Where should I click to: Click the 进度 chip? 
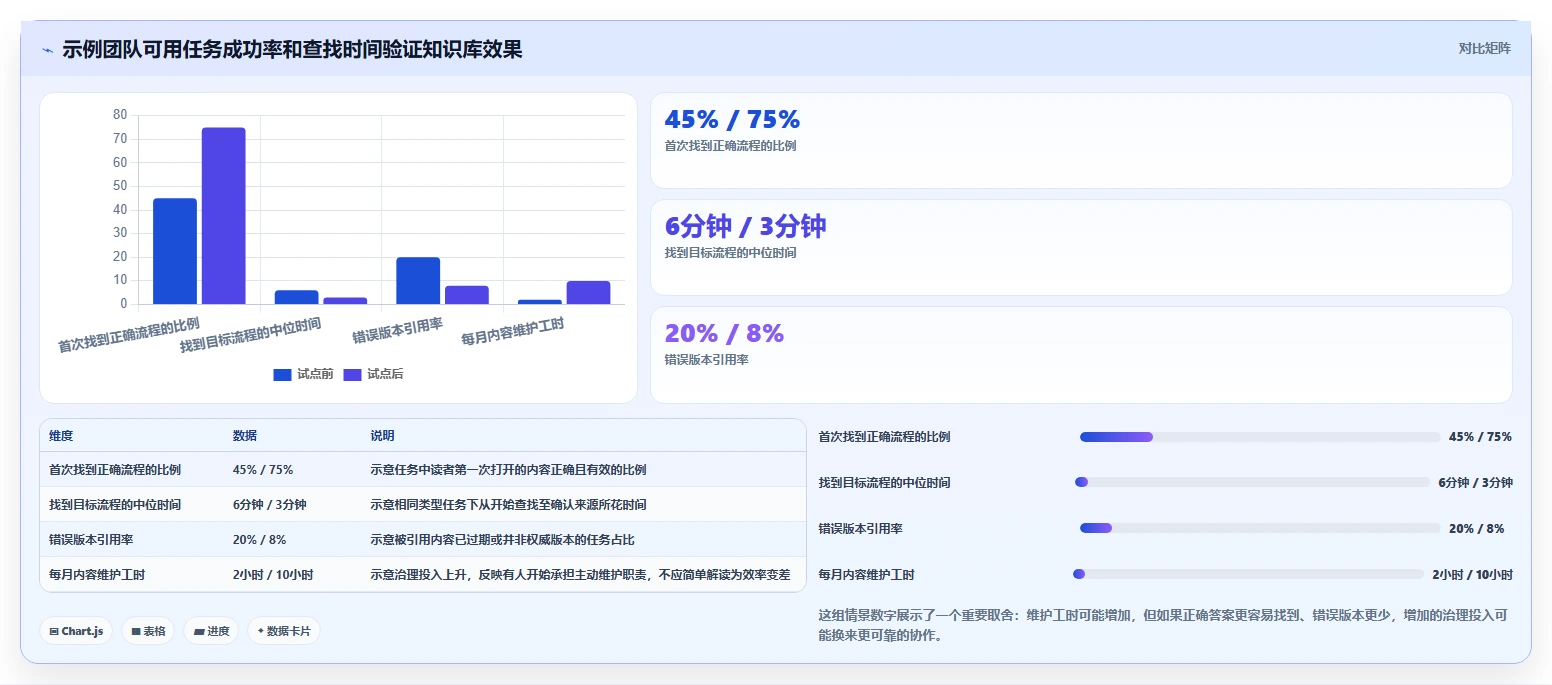(x=211, y=631)
